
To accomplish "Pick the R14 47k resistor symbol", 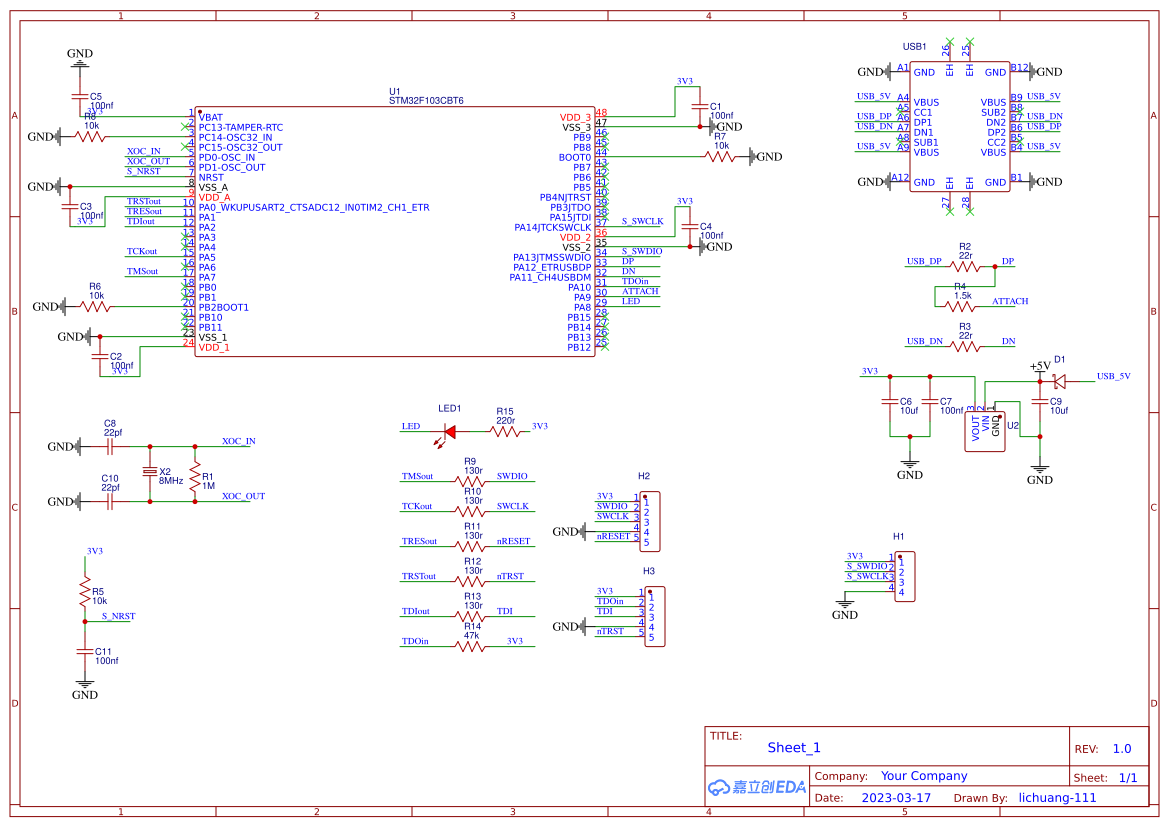I will tap(471, 647).
